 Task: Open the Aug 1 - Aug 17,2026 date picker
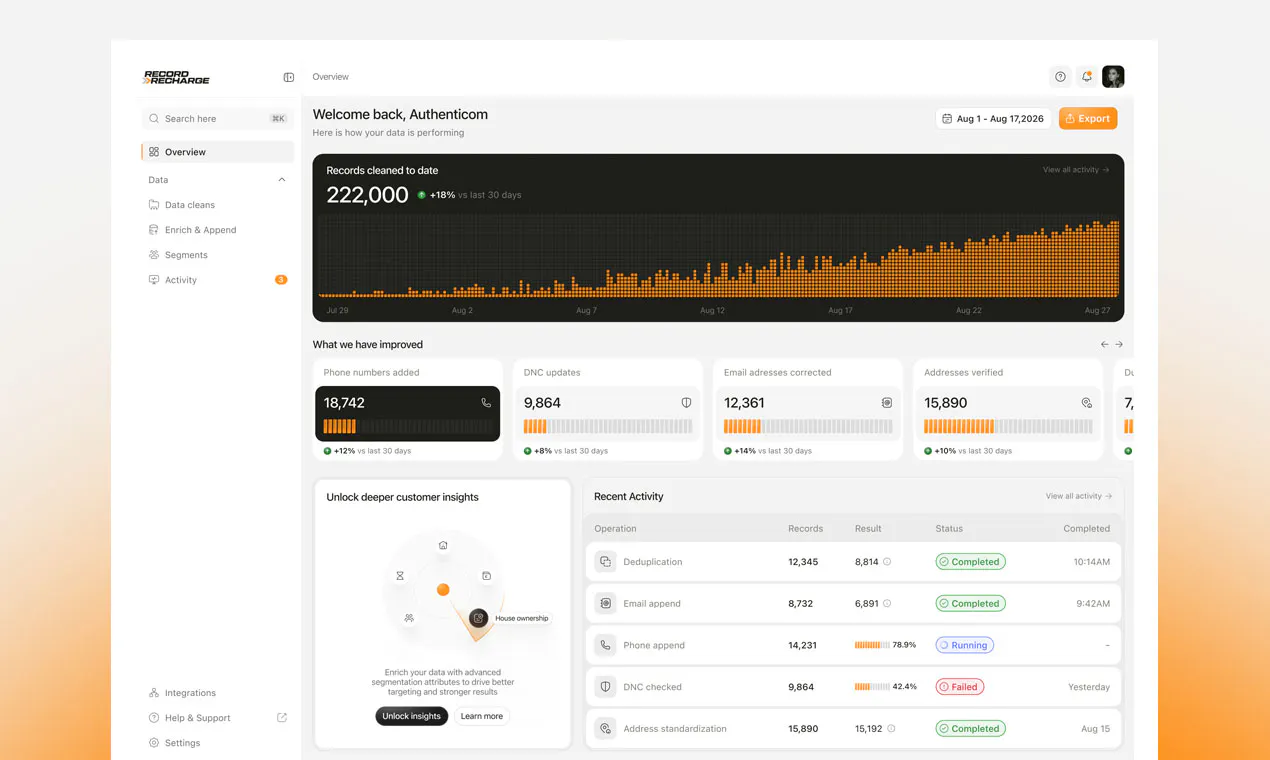993,118
